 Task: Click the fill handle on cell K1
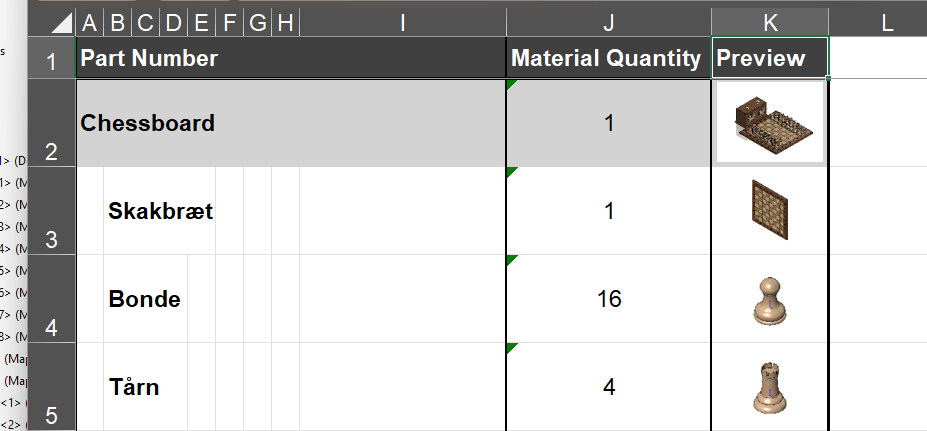pyautogui.click(x=828, y=78)
